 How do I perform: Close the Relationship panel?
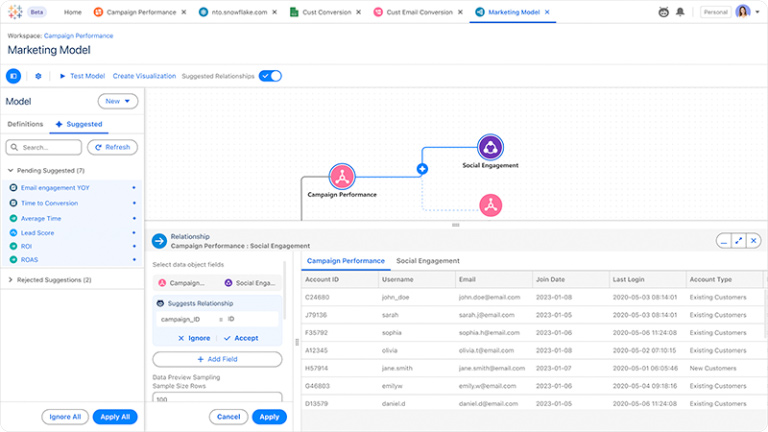coord(753,241)
